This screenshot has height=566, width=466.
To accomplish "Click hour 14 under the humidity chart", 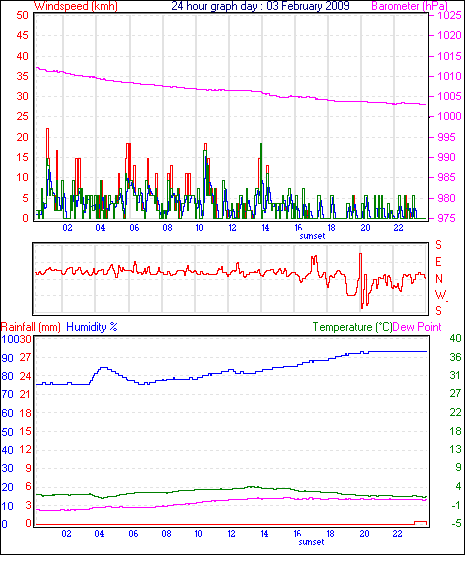I will (x=265, y=534).
